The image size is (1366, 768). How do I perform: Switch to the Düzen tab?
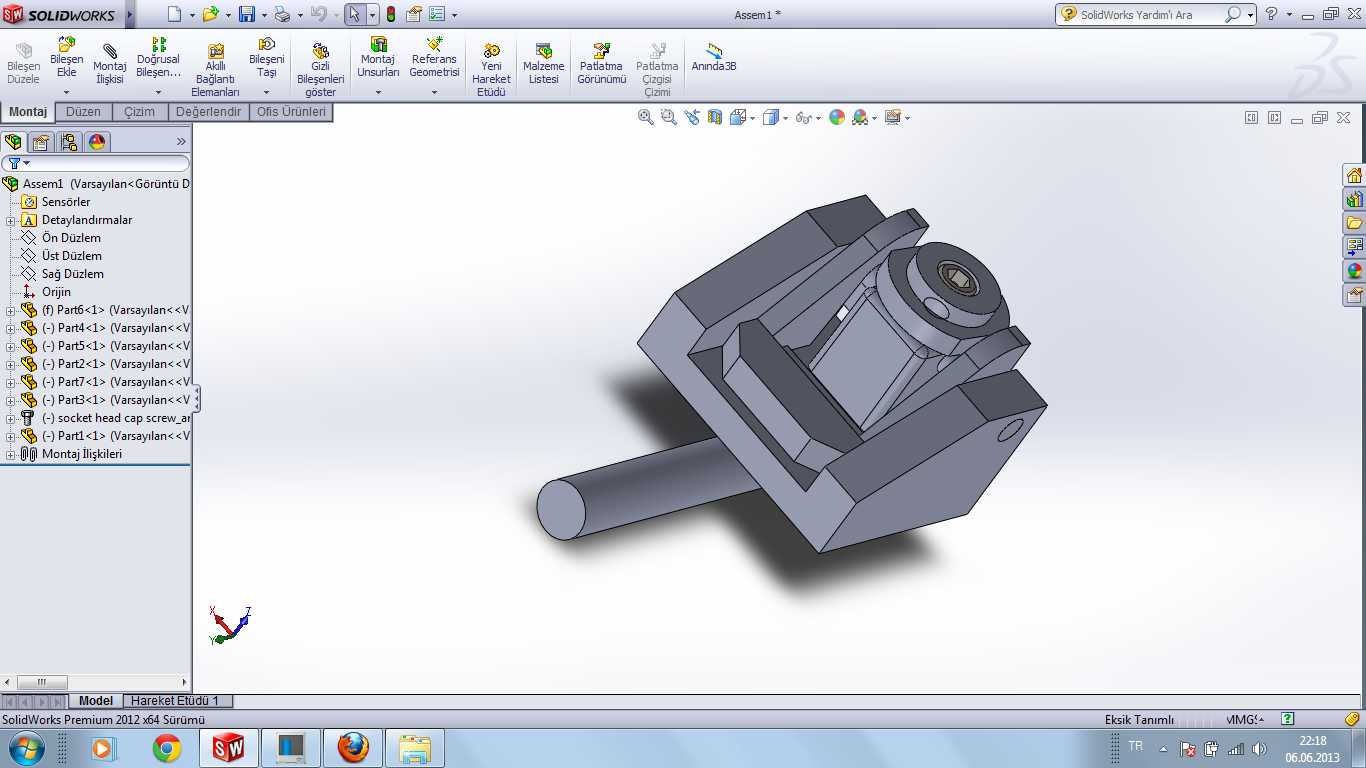click(x=84, y=112)
